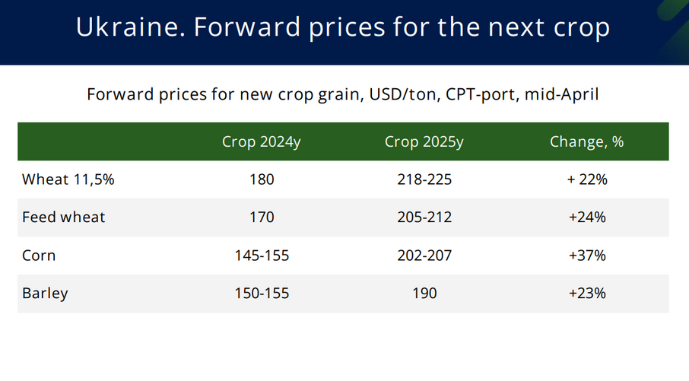This screenshot has height=381, width=689.
Task: Select the table subtitle about USD/ton CPT-port
Action: pos(343,94)
